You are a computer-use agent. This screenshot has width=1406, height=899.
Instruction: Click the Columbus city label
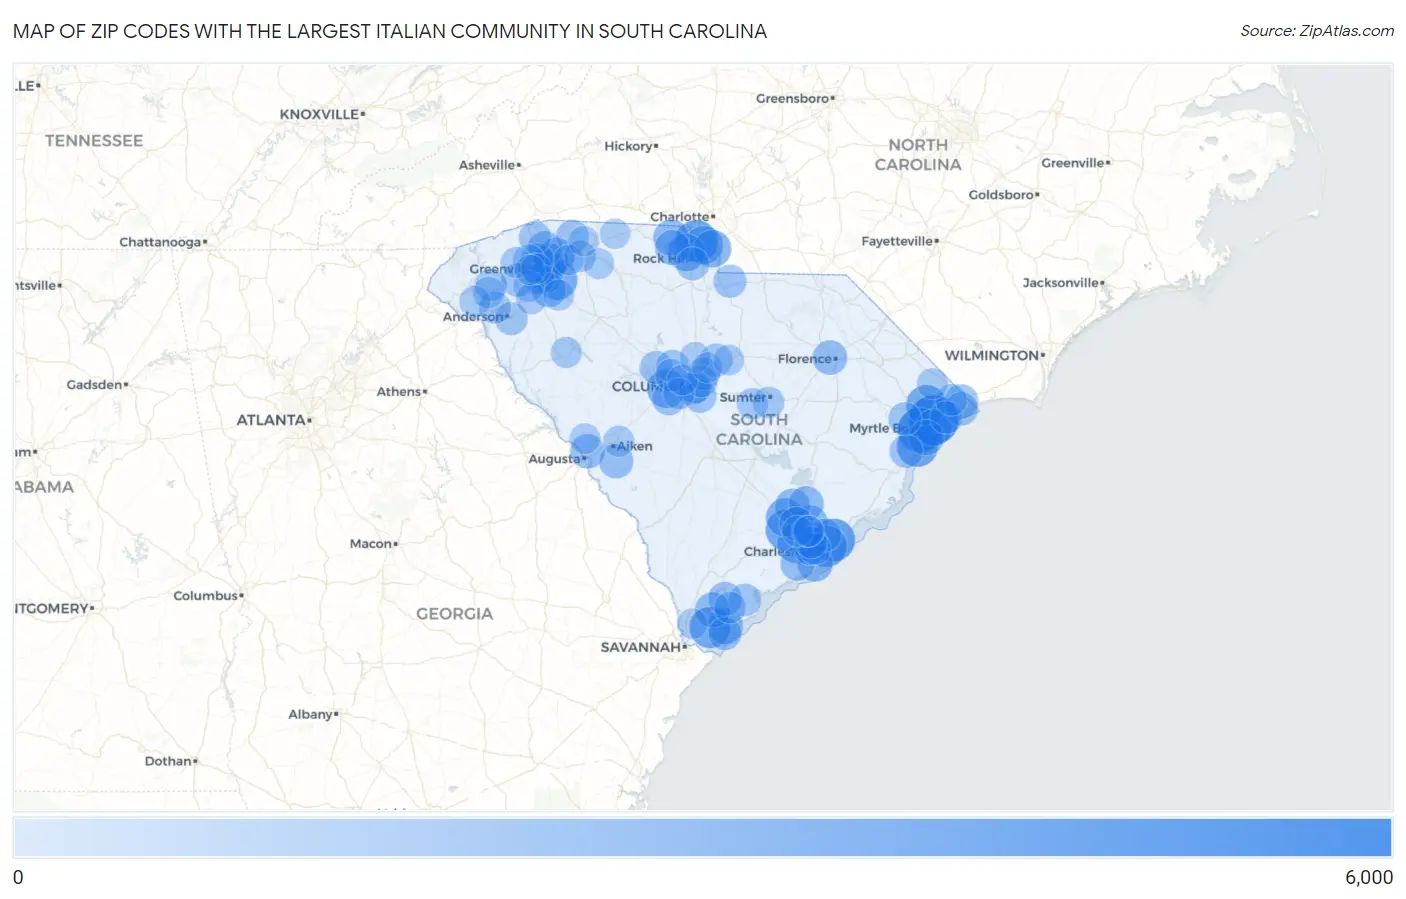[206, 596]
